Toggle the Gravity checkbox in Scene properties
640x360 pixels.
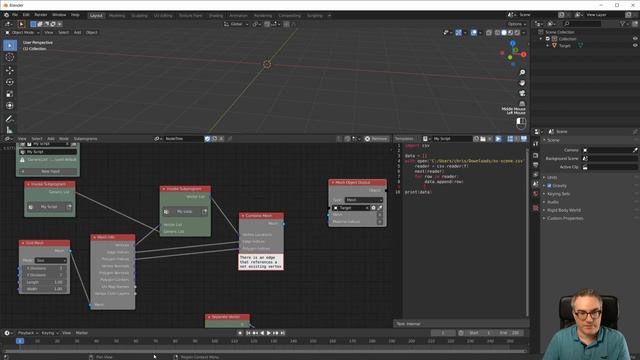tap(549, 186)
